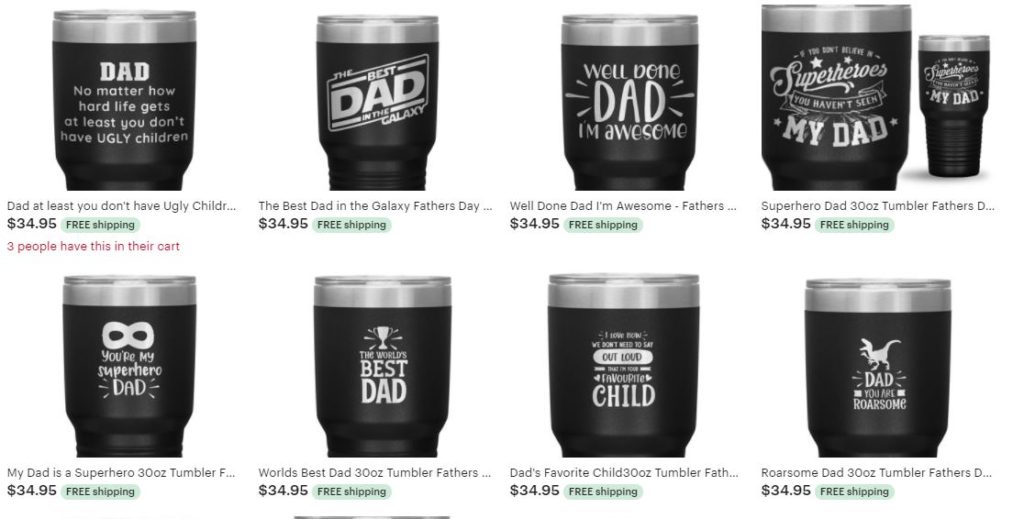Click the $34.95 price of Worlds Best Dad tumbler
The image size is (1024, 519).
pos(283,490)
